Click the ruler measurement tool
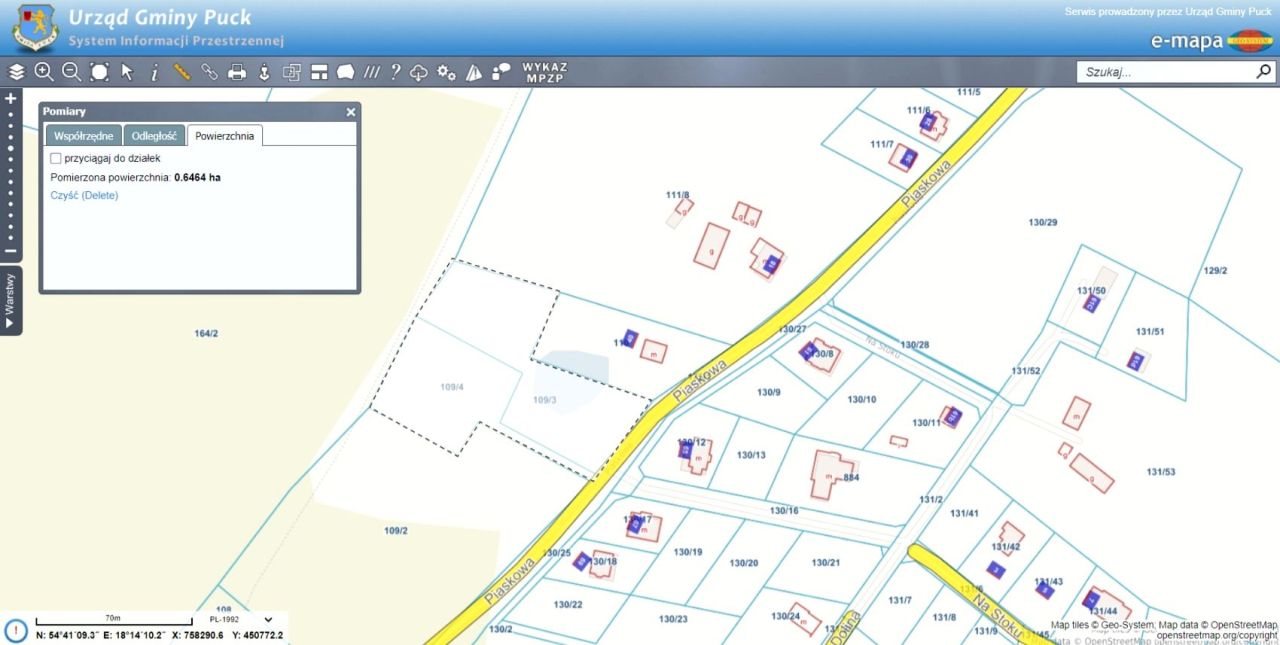1280x645 pixels. (x=181, y=72)
